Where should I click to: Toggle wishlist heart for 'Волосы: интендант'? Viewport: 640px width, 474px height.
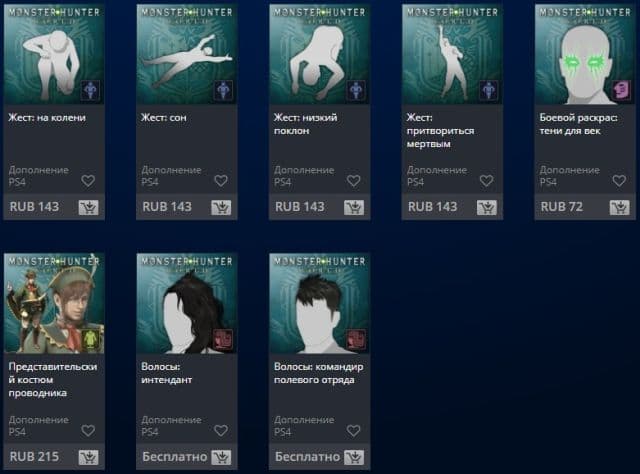pos(221,430)
